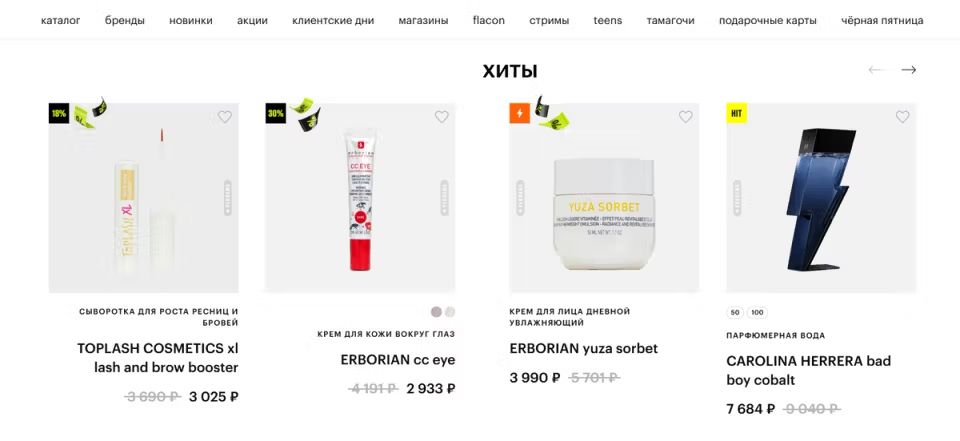Screen dimensions: 960x441
Task: Go to previous hits with left arrow
Action: [x=876, y=70]
